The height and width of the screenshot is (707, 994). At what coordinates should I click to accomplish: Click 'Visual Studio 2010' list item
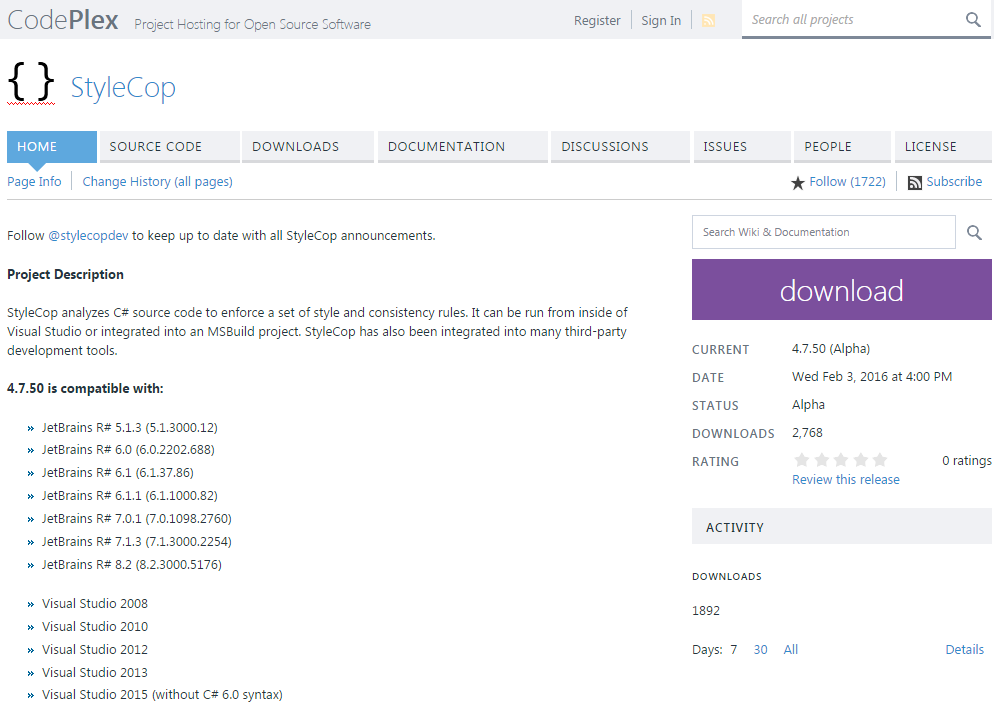(x=95, y=626)
